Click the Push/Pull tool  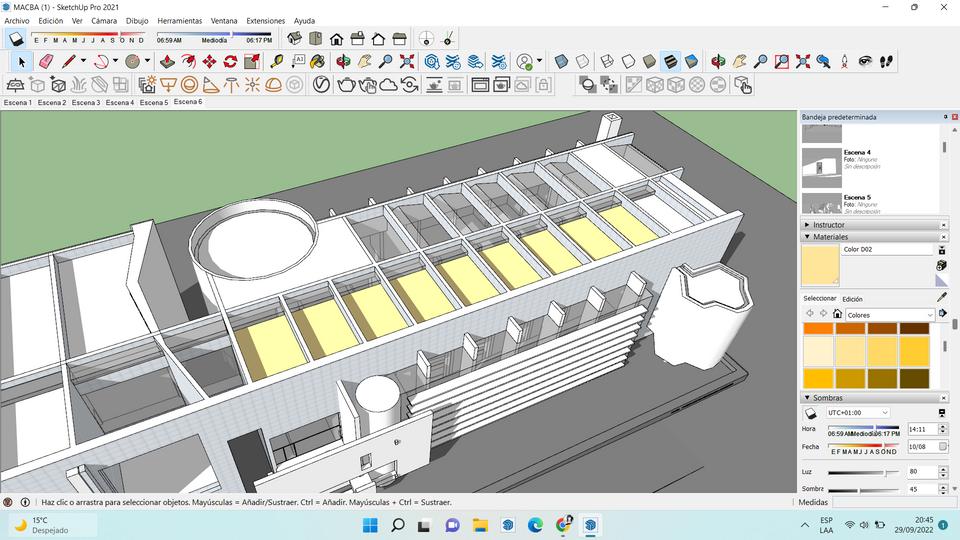click(167, 62)
